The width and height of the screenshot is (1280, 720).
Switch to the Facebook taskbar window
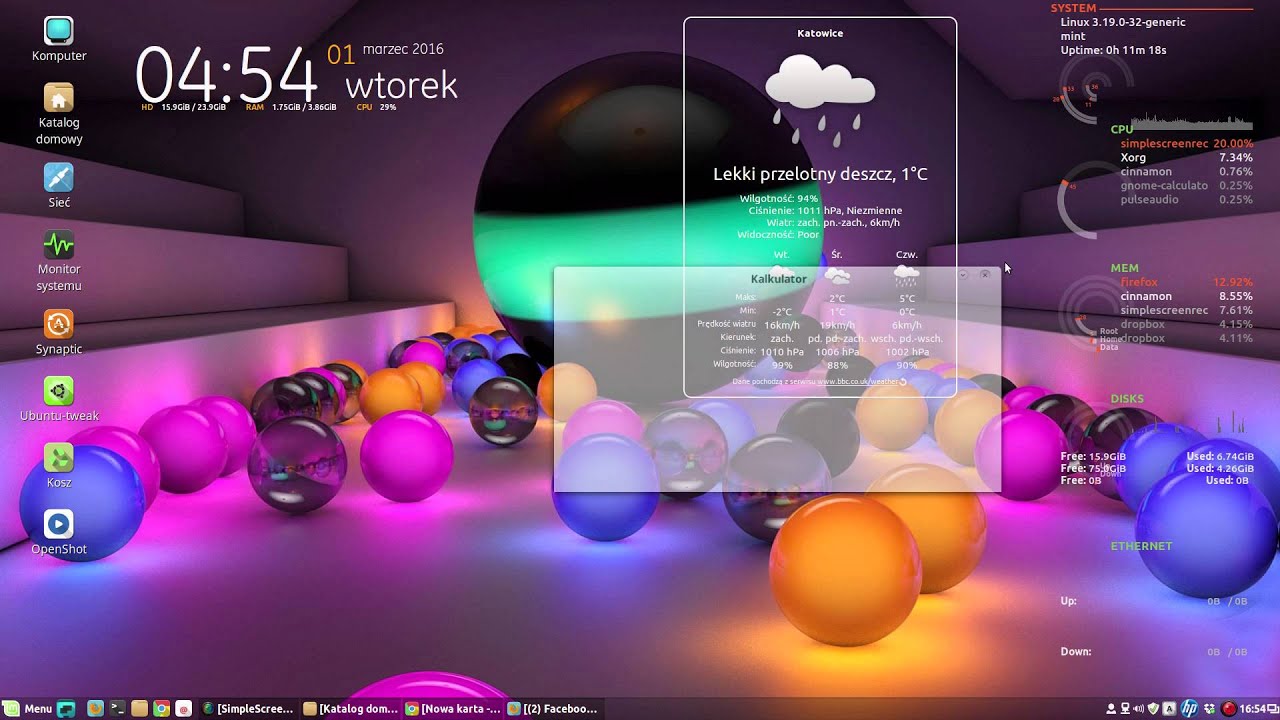pyautogui.click(x=553, y=708)
